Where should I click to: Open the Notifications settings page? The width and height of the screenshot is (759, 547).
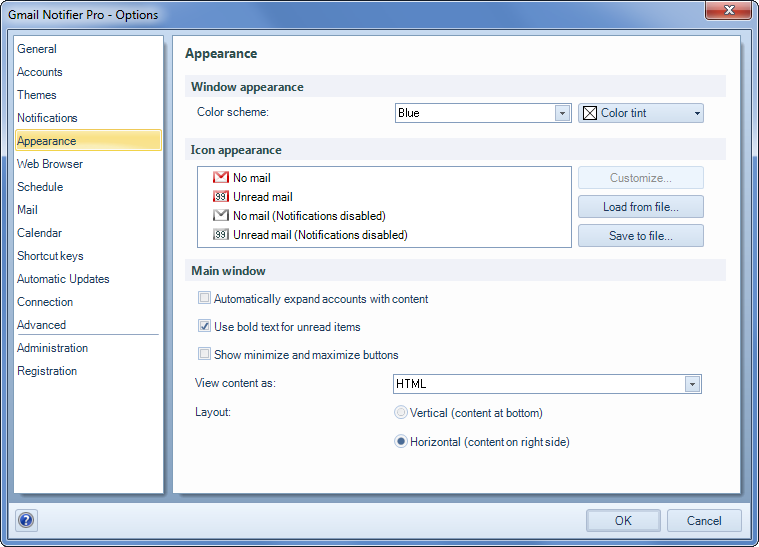click(47, 118)
